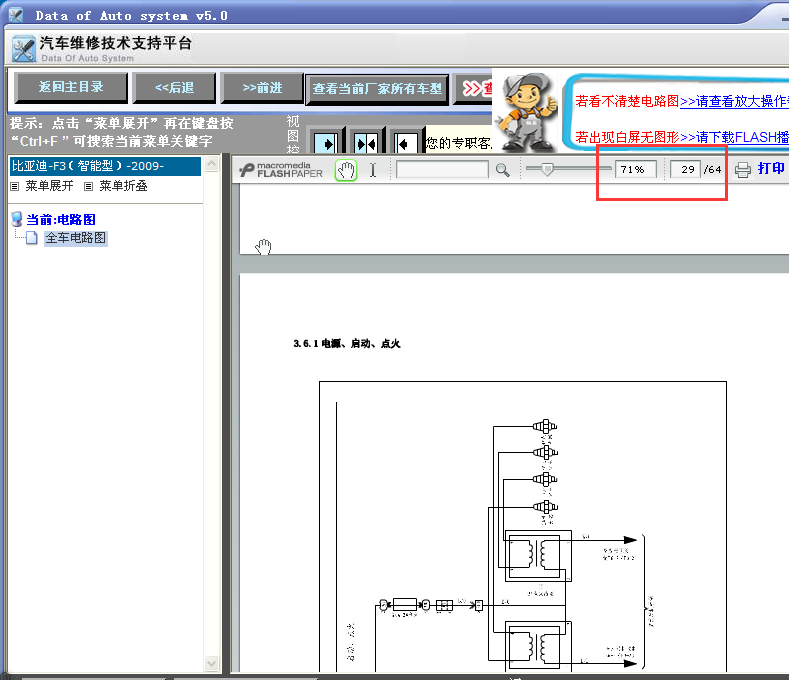Click the 汽车维修技术支持平台 wrench logo icon

[24, 49]
